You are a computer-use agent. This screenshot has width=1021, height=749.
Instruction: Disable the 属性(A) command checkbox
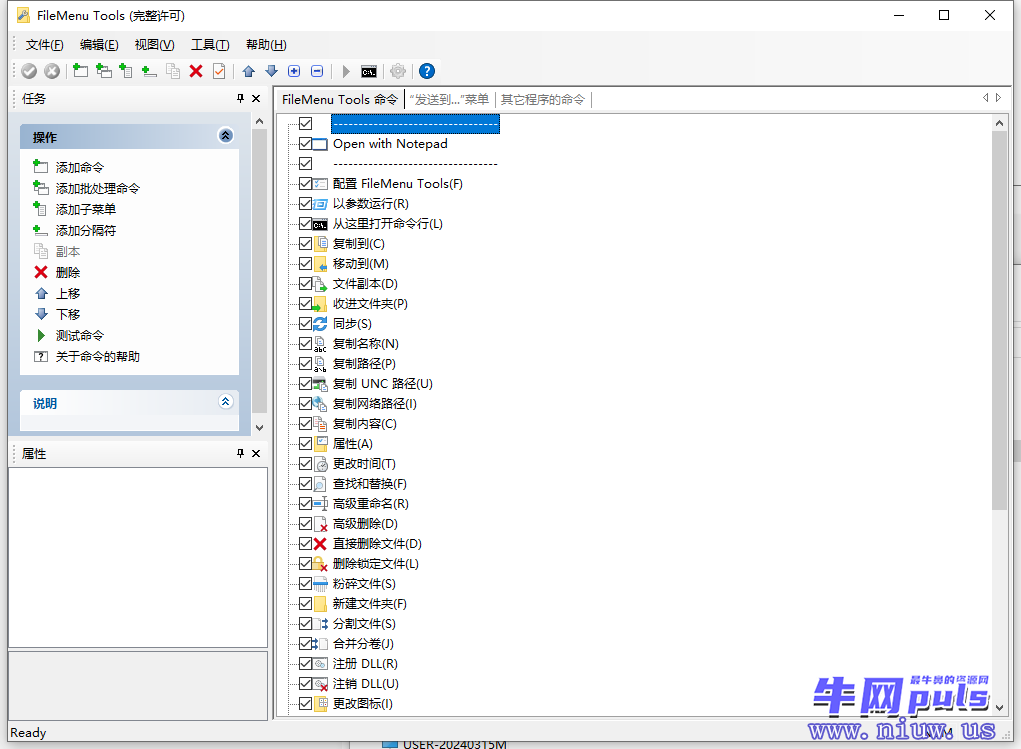(x=305, y=444)
